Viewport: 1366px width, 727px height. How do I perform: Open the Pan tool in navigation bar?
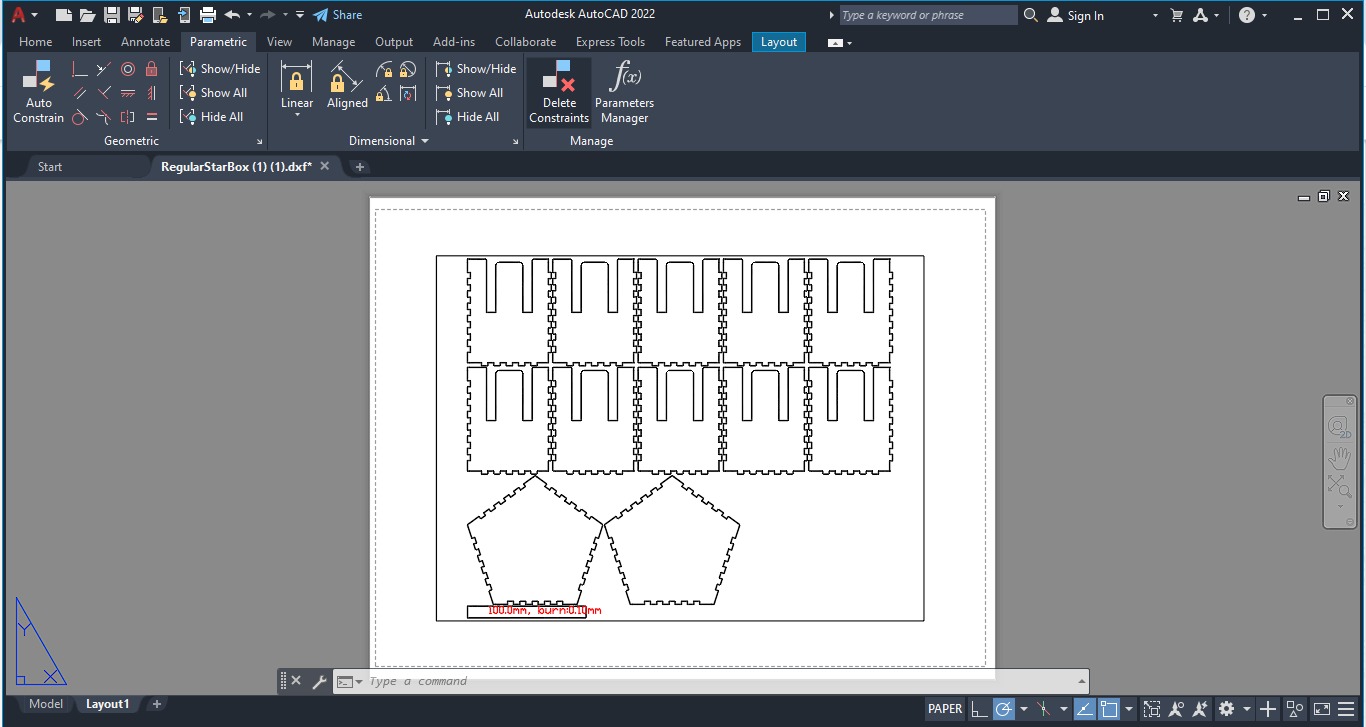[1340, 459]
